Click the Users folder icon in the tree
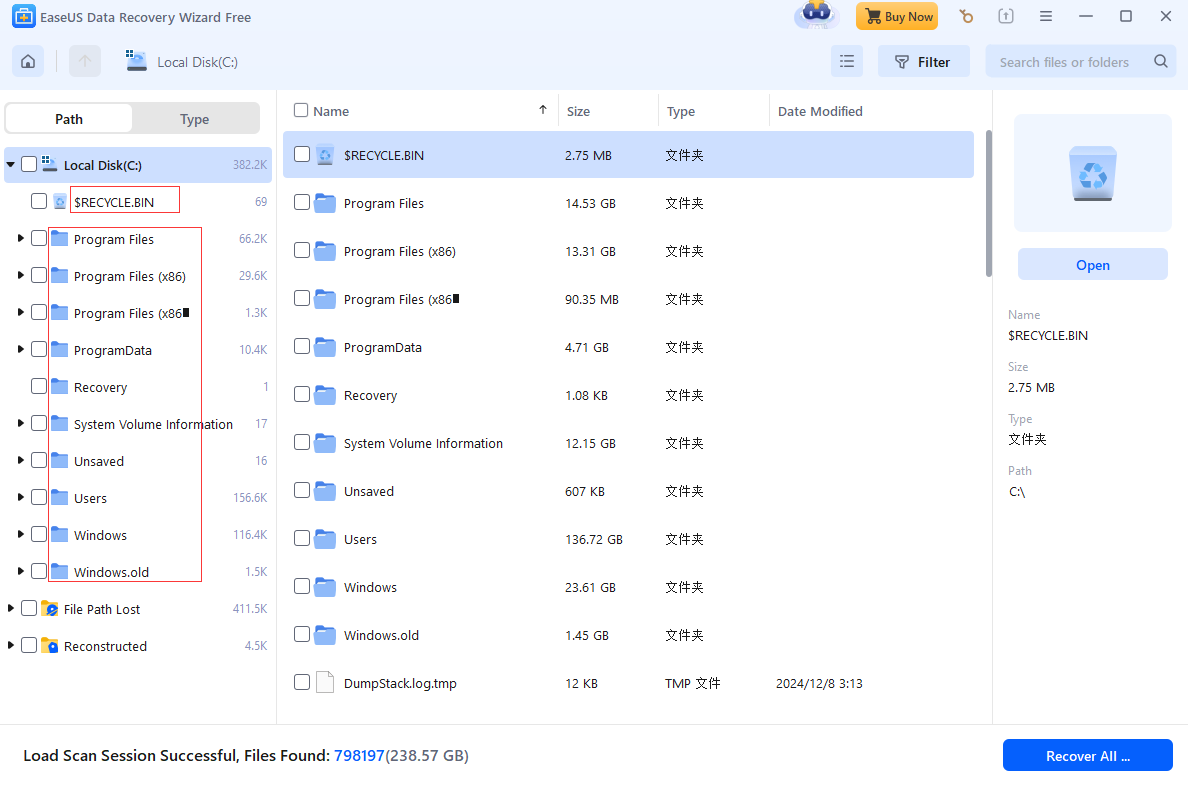Viewport: 1188px width, 792px height. coord(60,497)
